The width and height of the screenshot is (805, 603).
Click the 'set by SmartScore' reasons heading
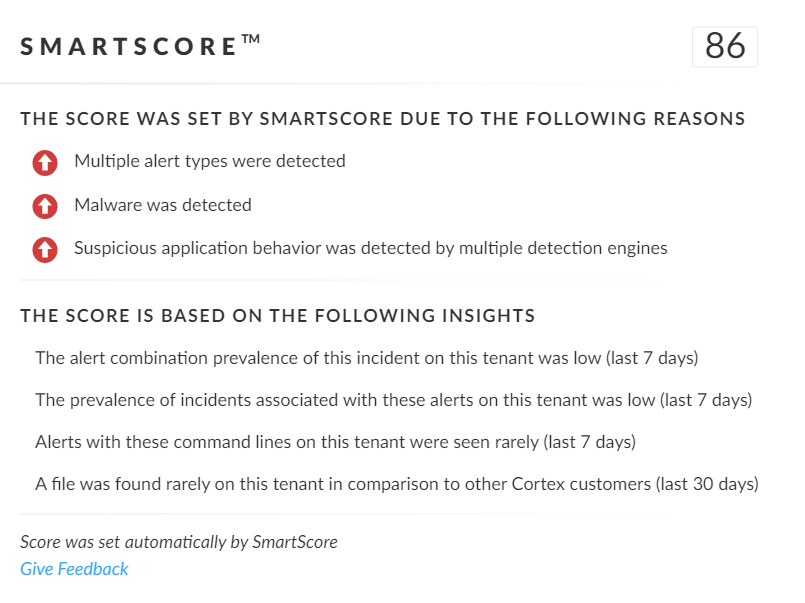click(382, 119)
